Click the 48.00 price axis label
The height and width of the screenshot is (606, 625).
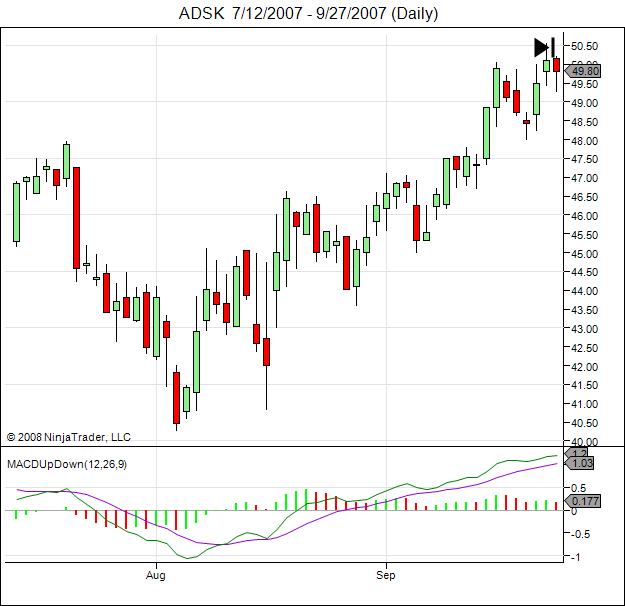(584, 141)
